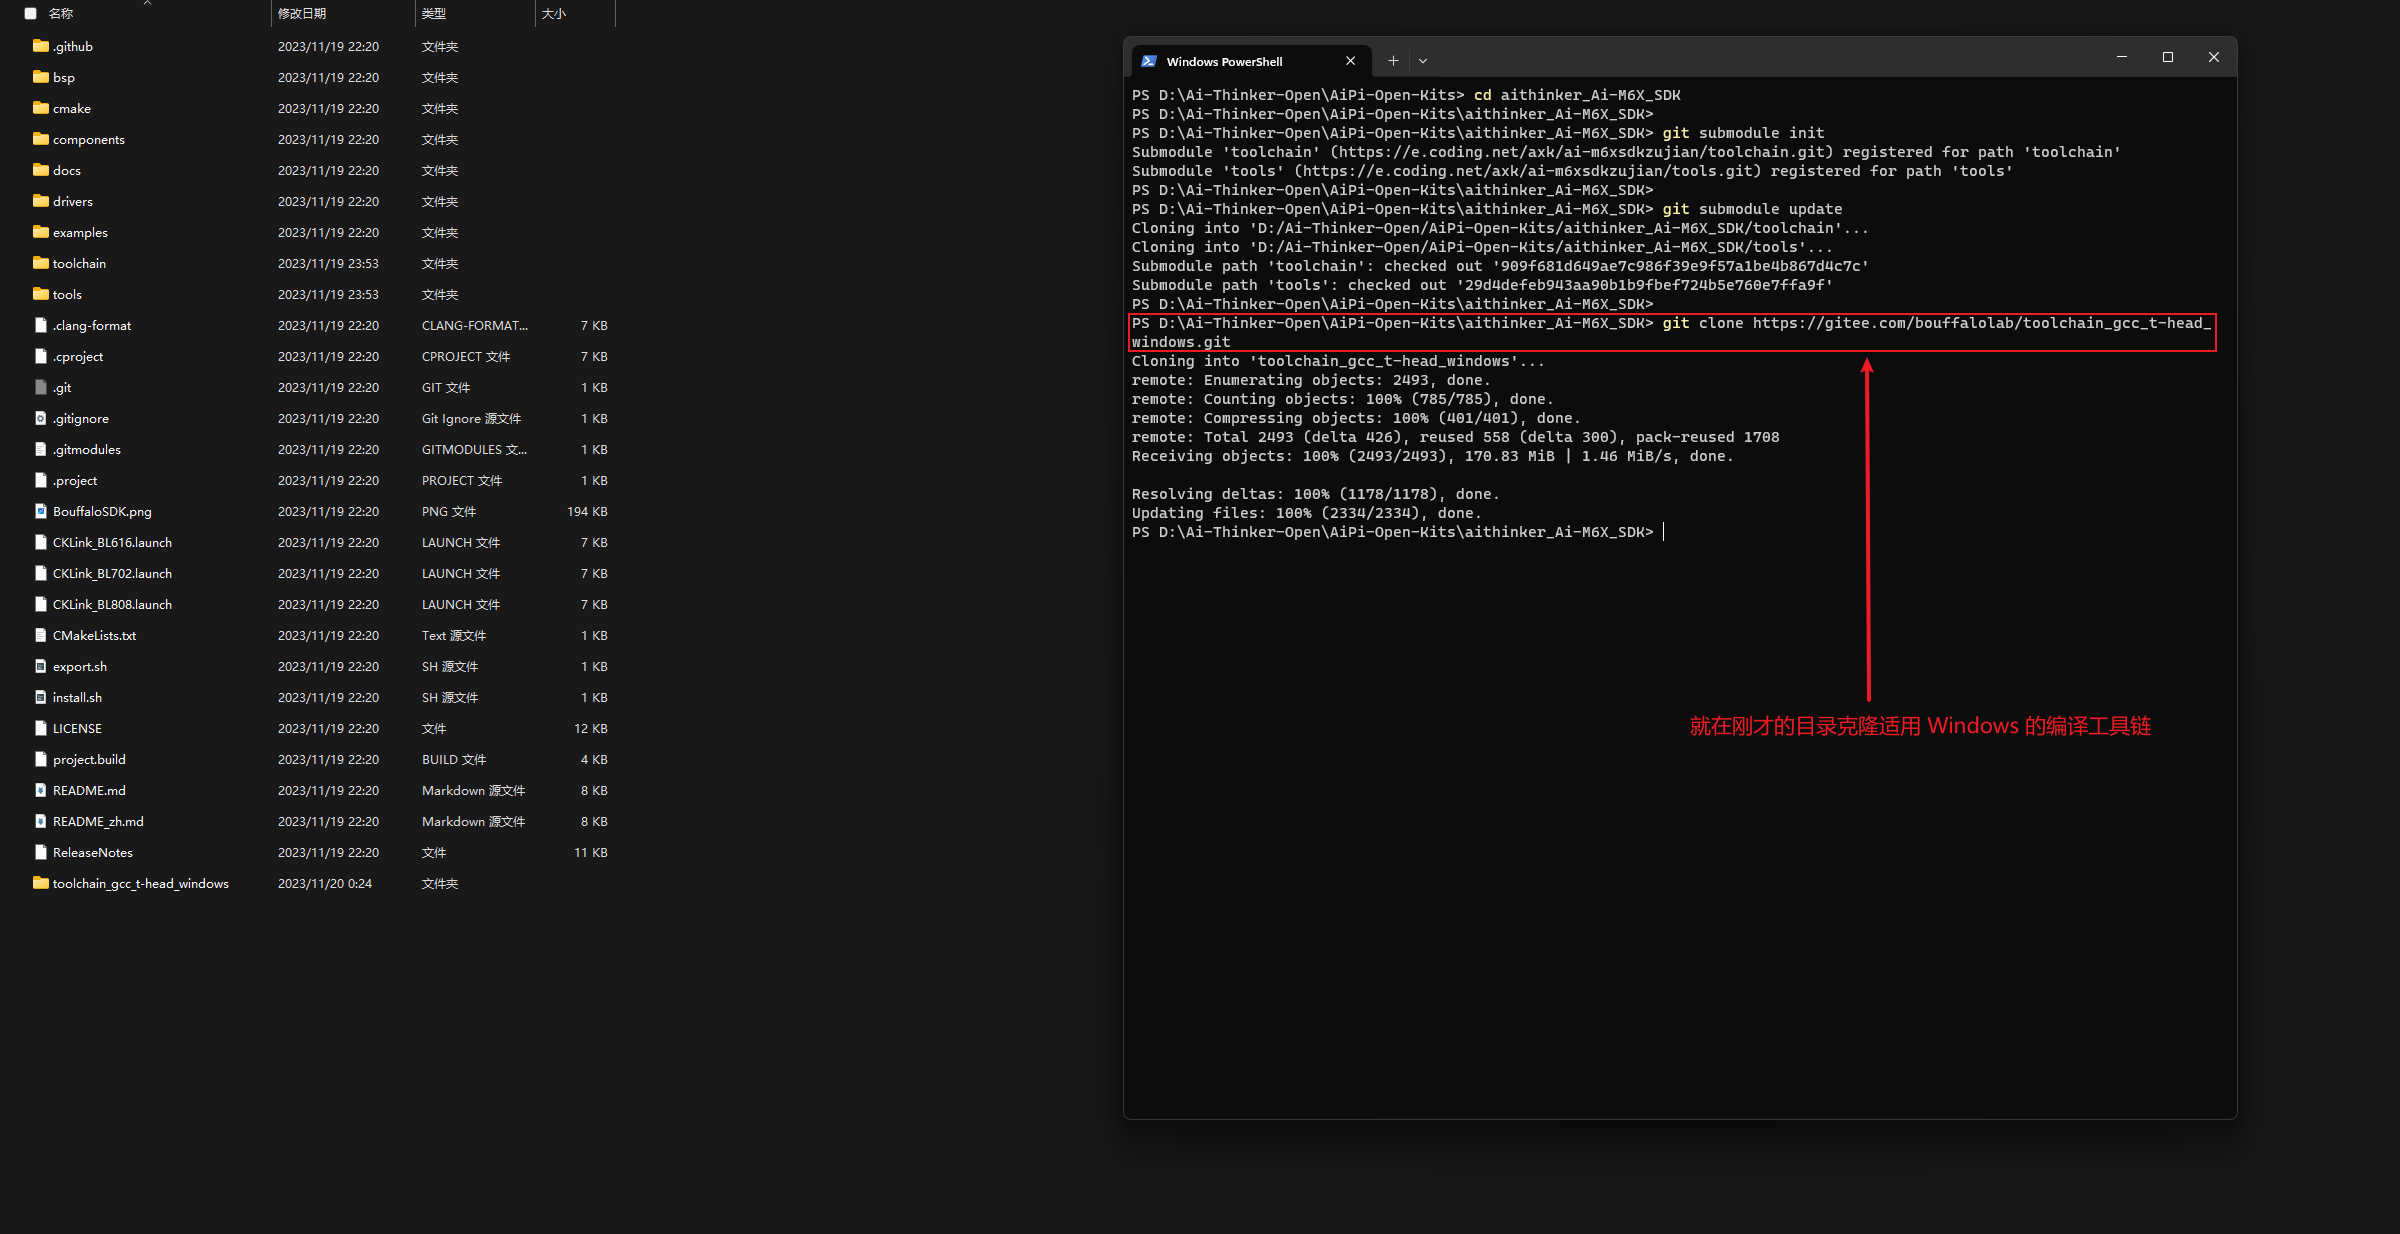Click the 194 KB size of BouffaloSDK.png
The height and width of the screenshot is (1234, 2400).
tap(587, 511)
